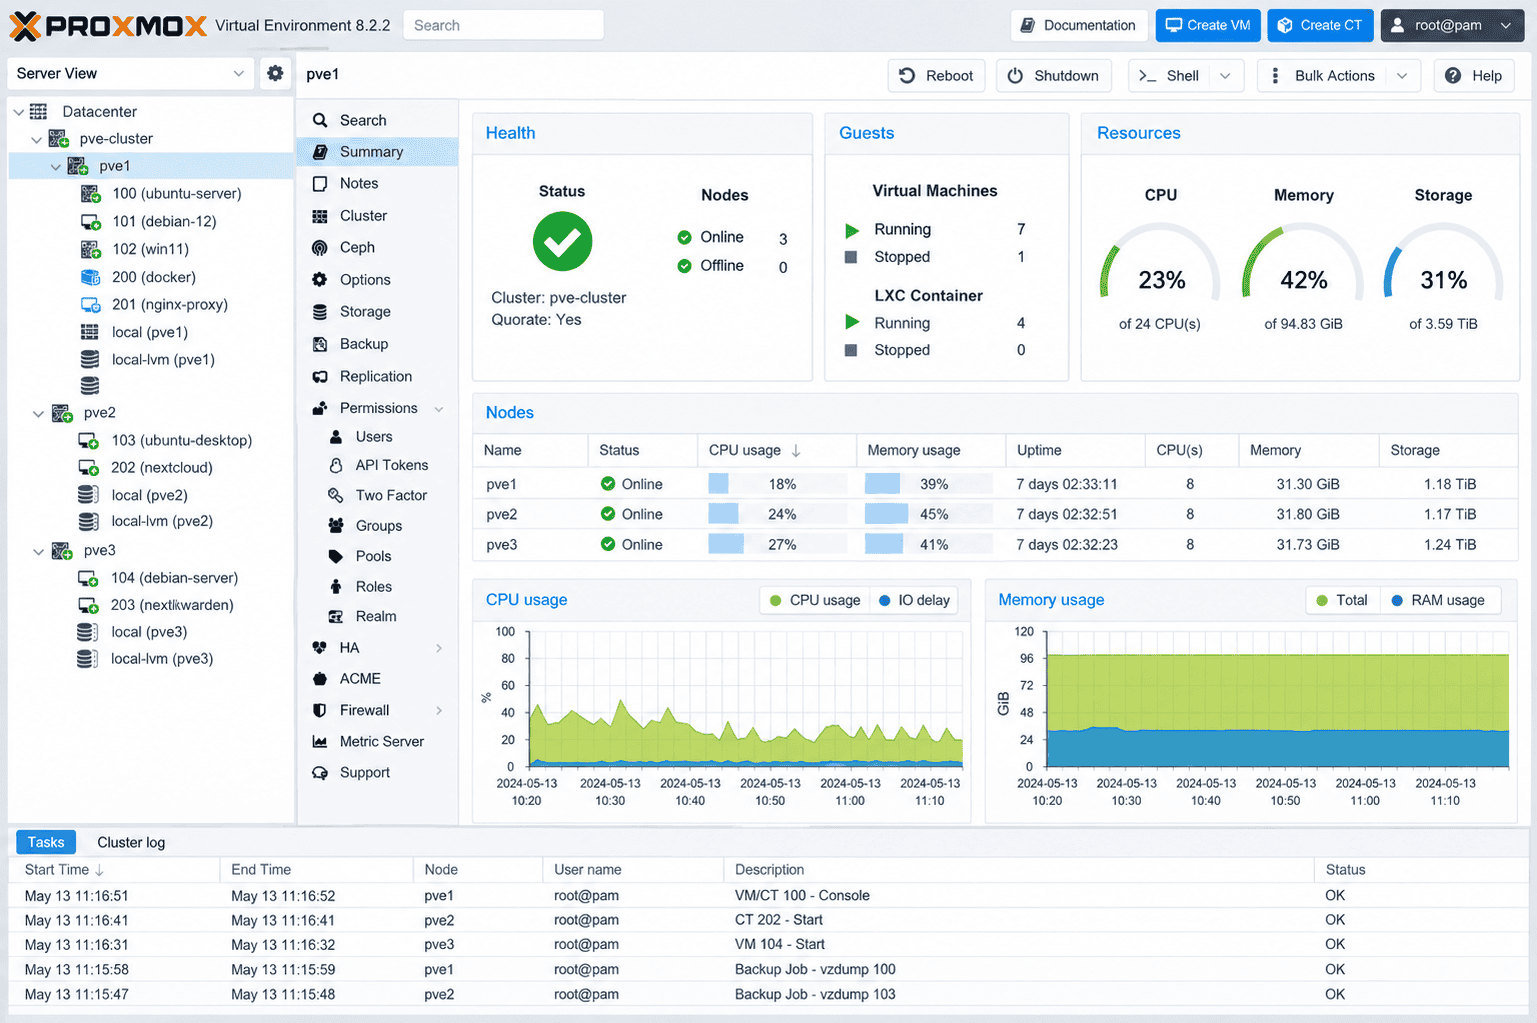Open the Firewall menu item
Screen dimensions: 1537x1023
pos(378,710)
